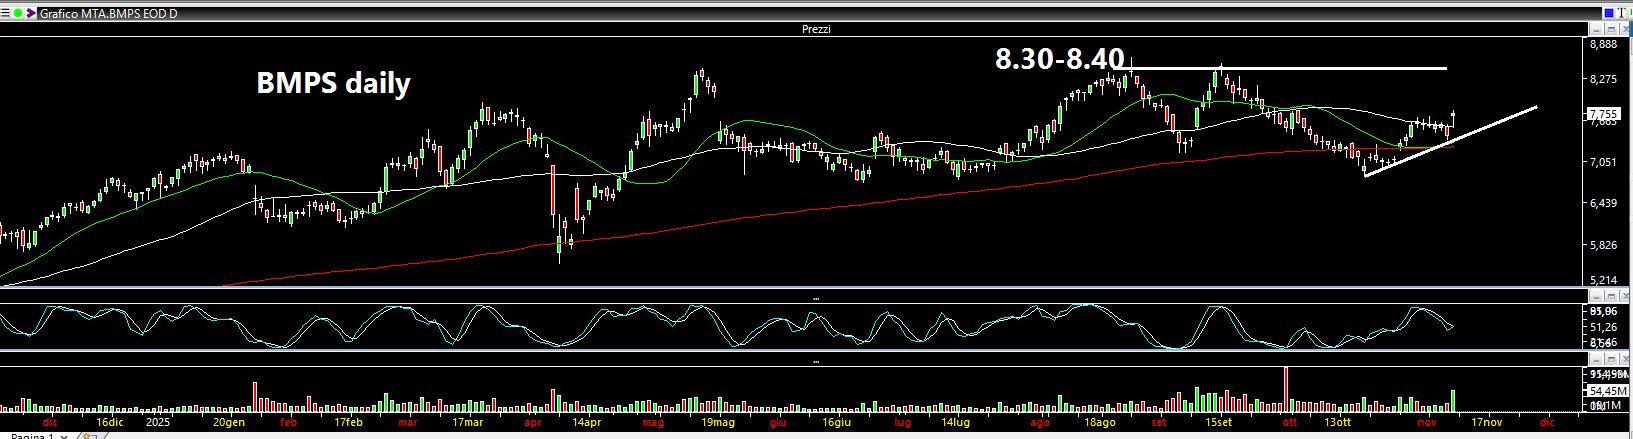Close the Prezzi chart pane
Screen dimensions: 1633x439
click(1625, 29)
